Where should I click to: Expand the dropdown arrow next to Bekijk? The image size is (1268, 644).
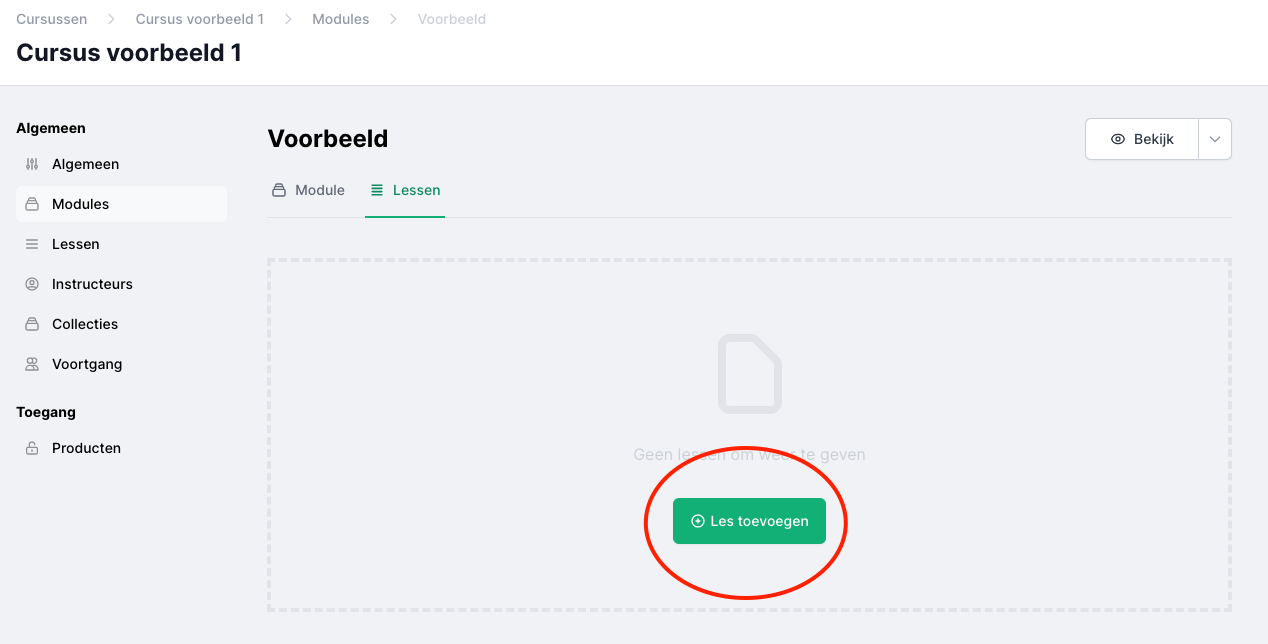coord(1215,139)
